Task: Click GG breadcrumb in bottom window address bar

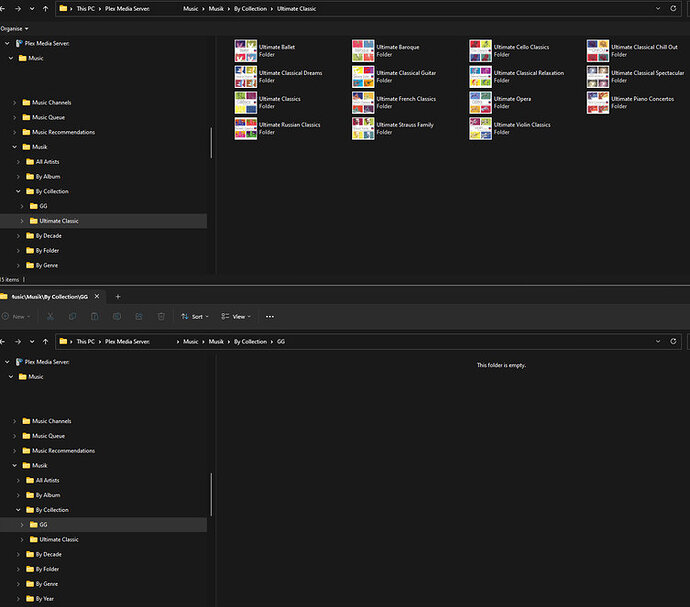Action: point(281,342)
